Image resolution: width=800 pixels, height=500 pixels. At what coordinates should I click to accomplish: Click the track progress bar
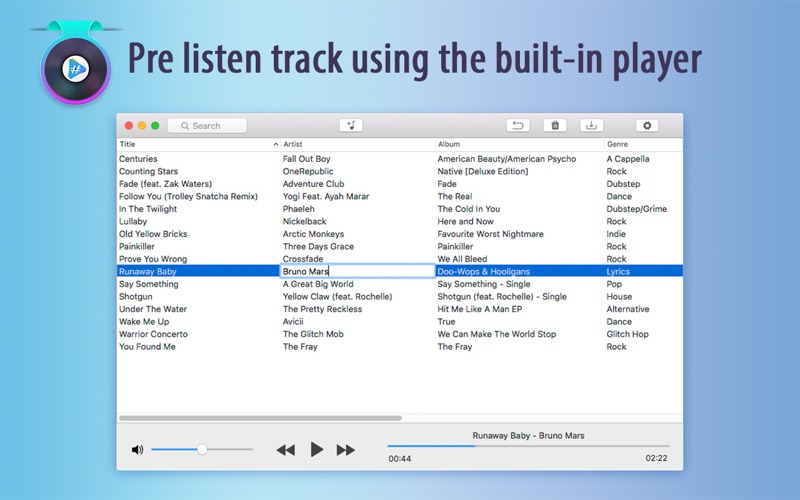[x=528, y=446]
